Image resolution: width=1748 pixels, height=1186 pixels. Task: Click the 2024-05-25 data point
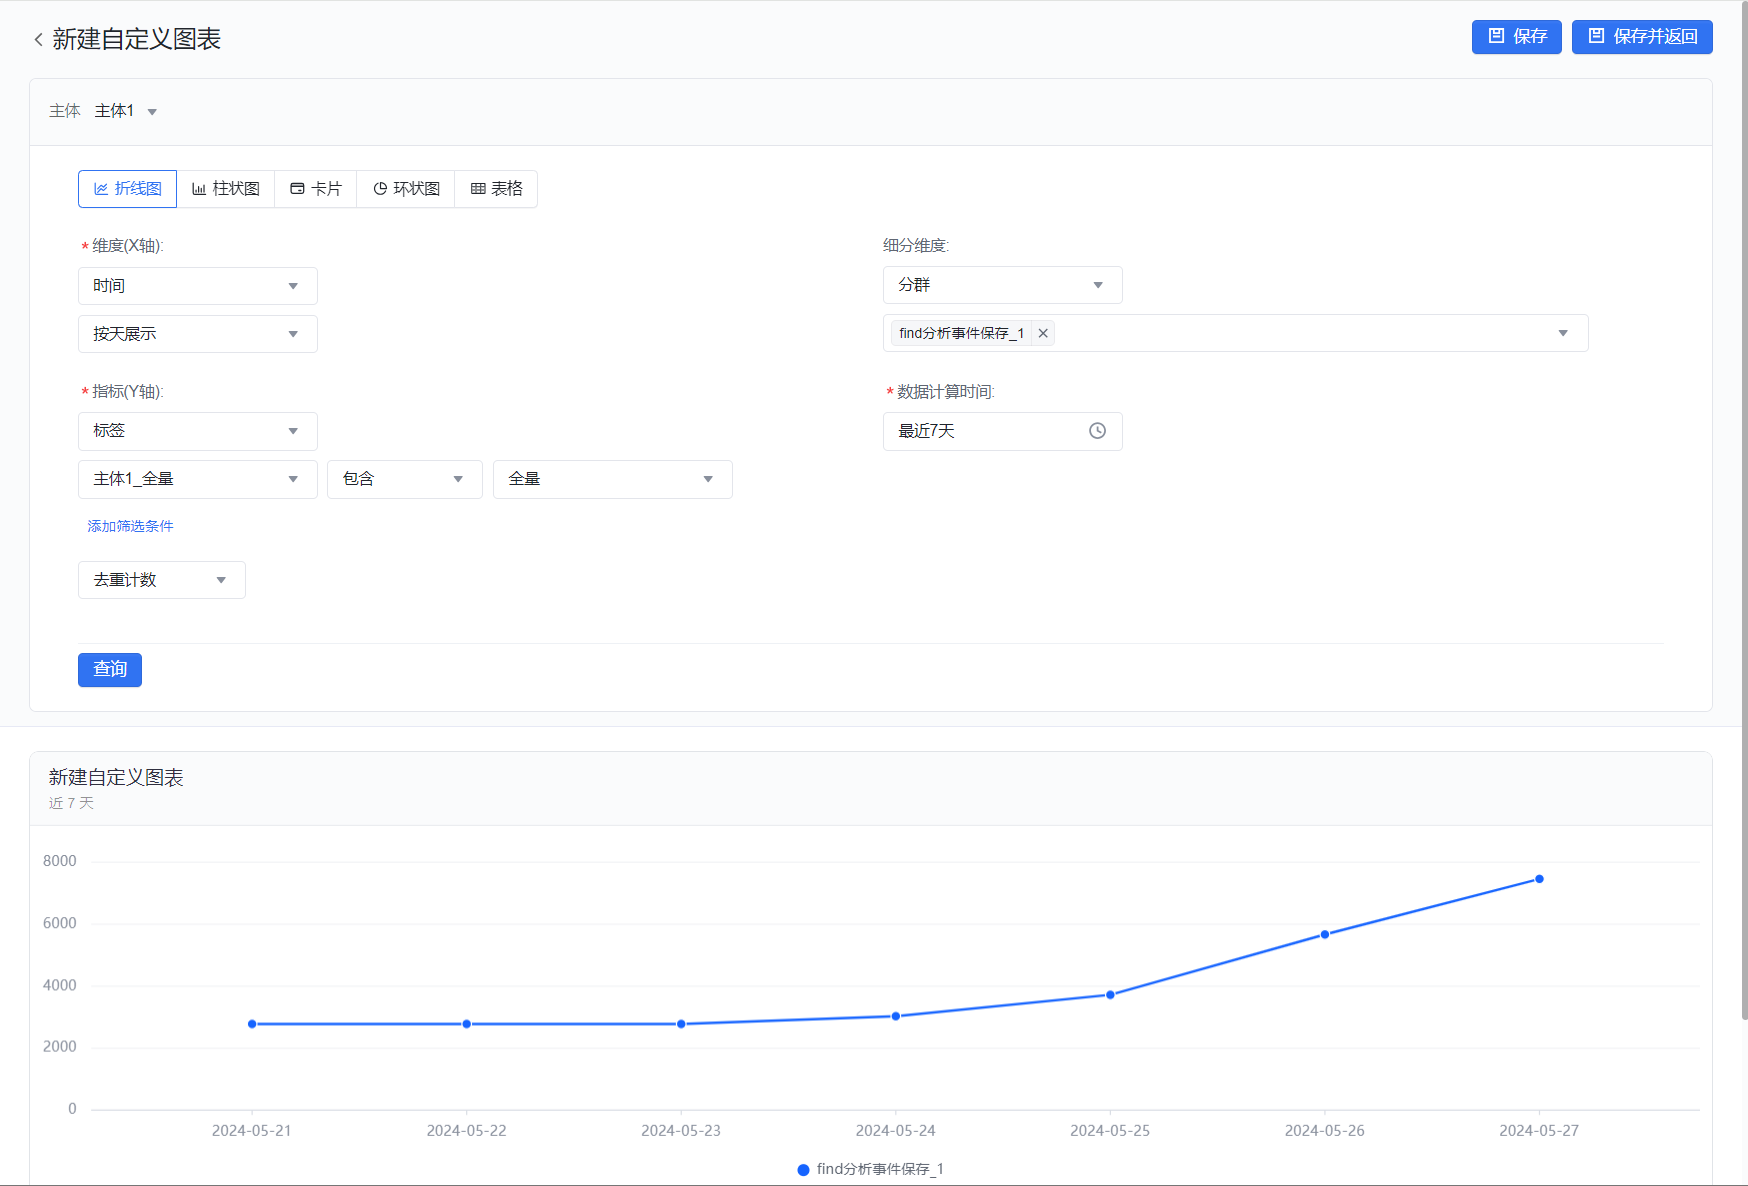pos(1110,995)
